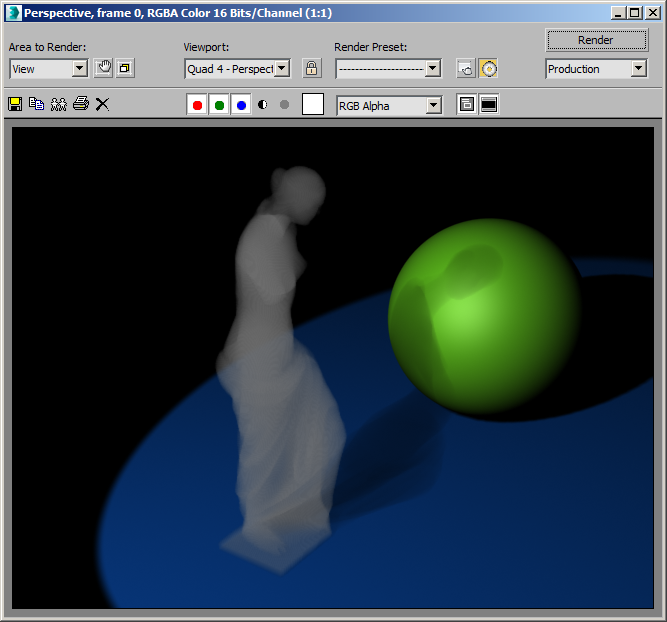Image resolution: width=667 pixels, height=622 pixels.
Task: Save the rendered image with floppy icon
Action: point(15,104)
